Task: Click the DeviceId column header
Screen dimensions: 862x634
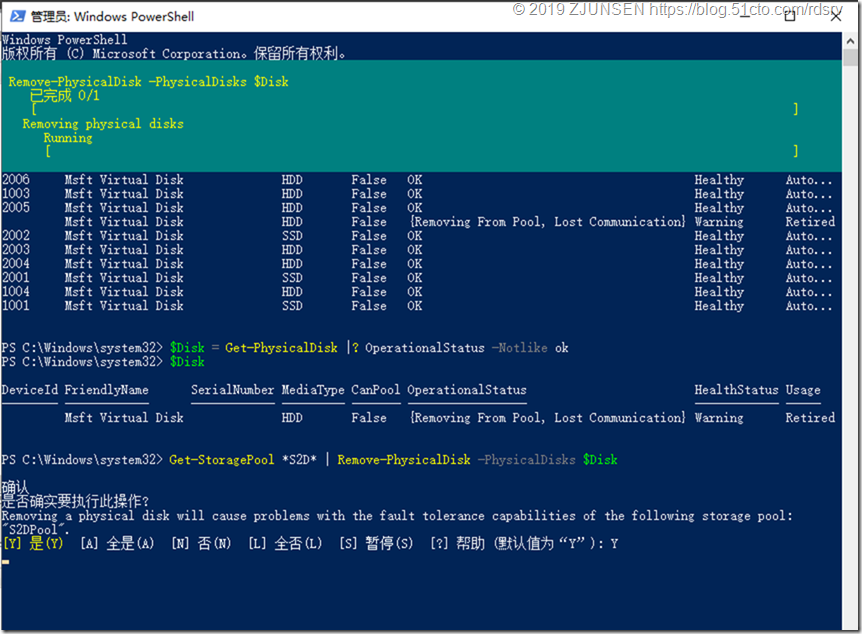Action: click(29, 390)
